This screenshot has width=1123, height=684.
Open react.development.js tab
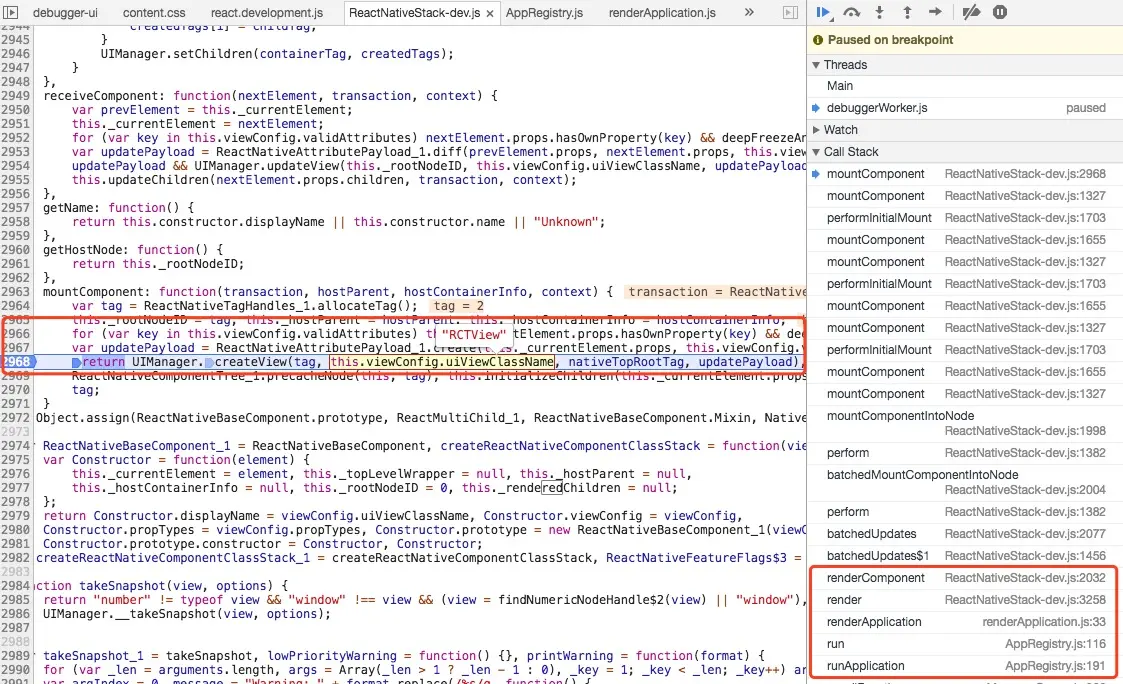(267, 13)
